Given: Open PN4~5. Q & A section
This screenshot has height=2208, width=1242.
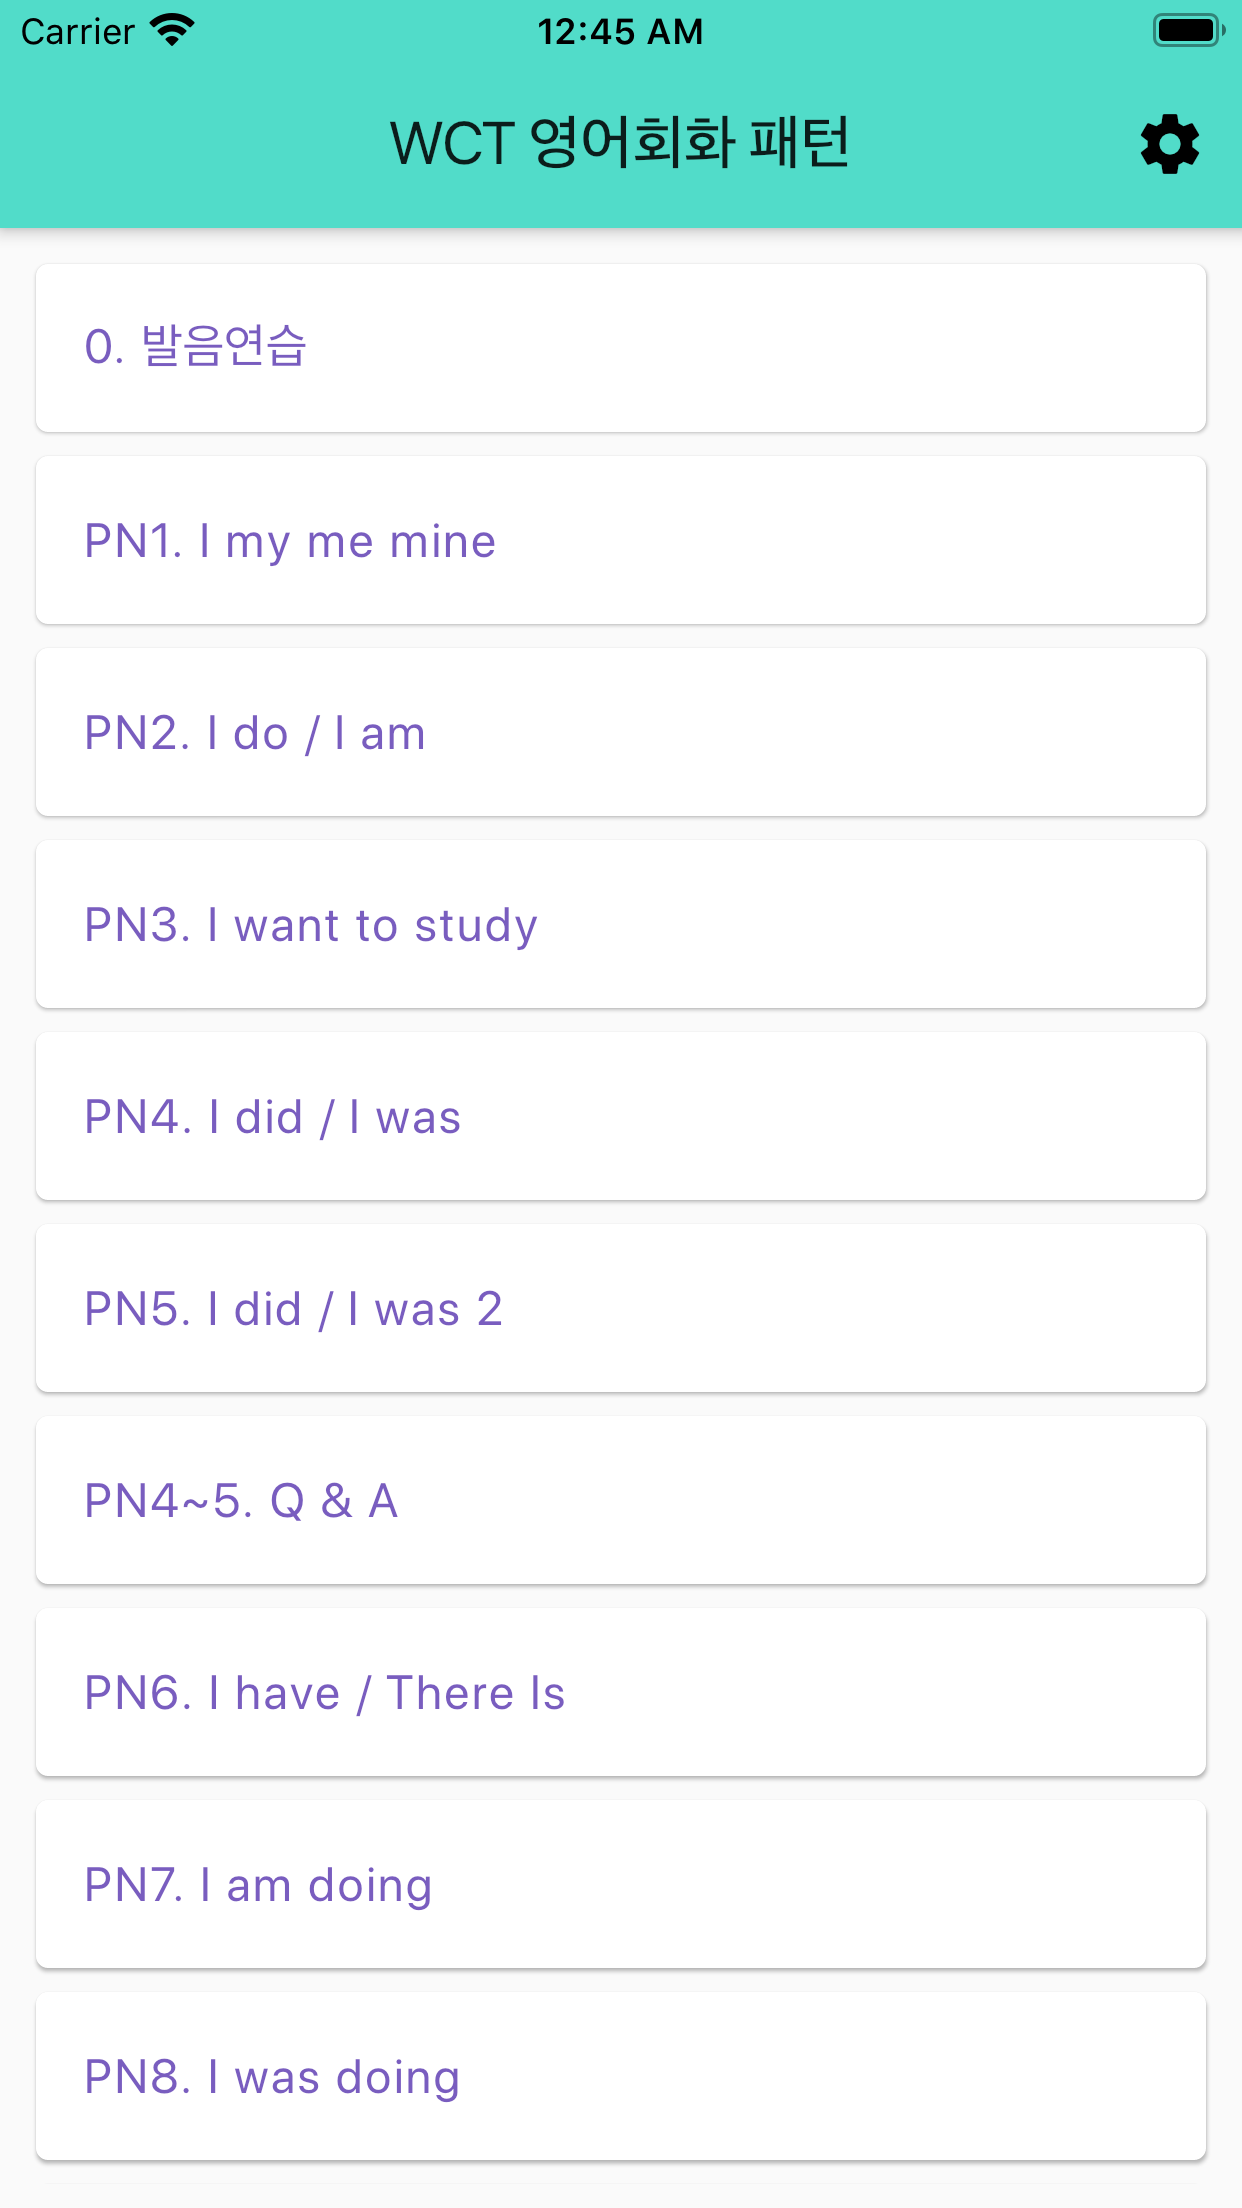Looking at the screenshot, I should point(621,1500).
